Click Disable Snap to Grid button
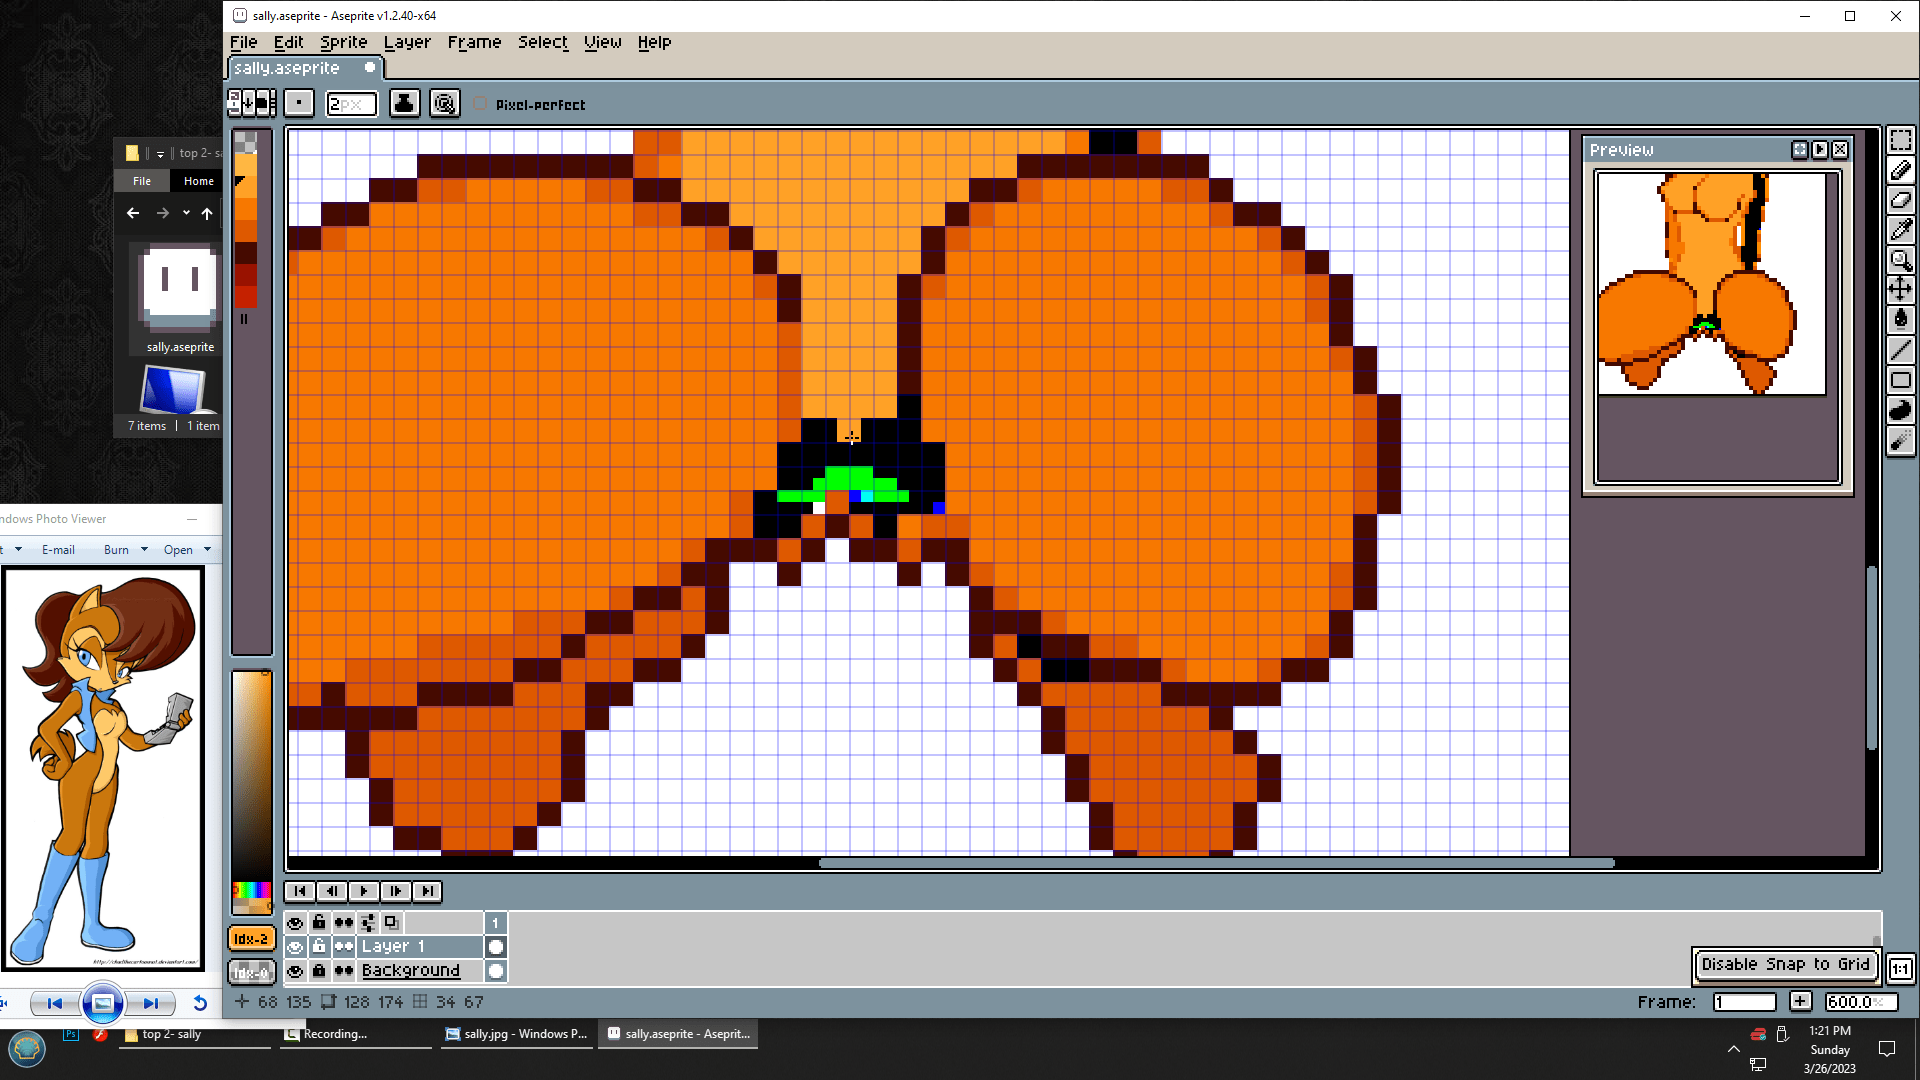 [1785, 964]
